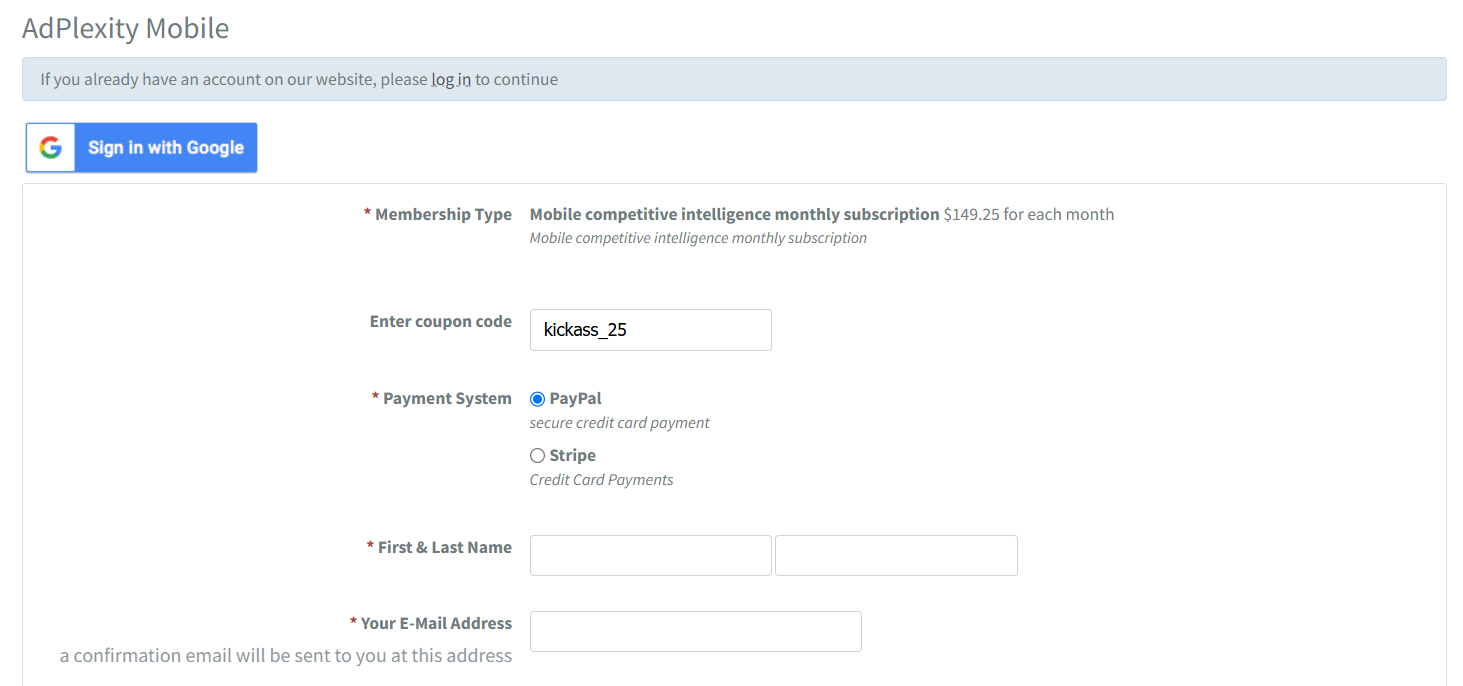
Task: Click the Credit Card Payments description
Action: [602, 480]
